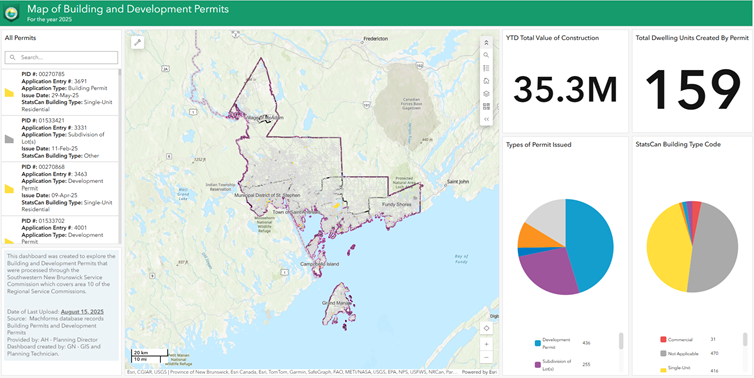This screenshot has height=378, width=754.
Task: Select the yellow polygon icon for PID 00270868
Action: (x=9, y=189)
